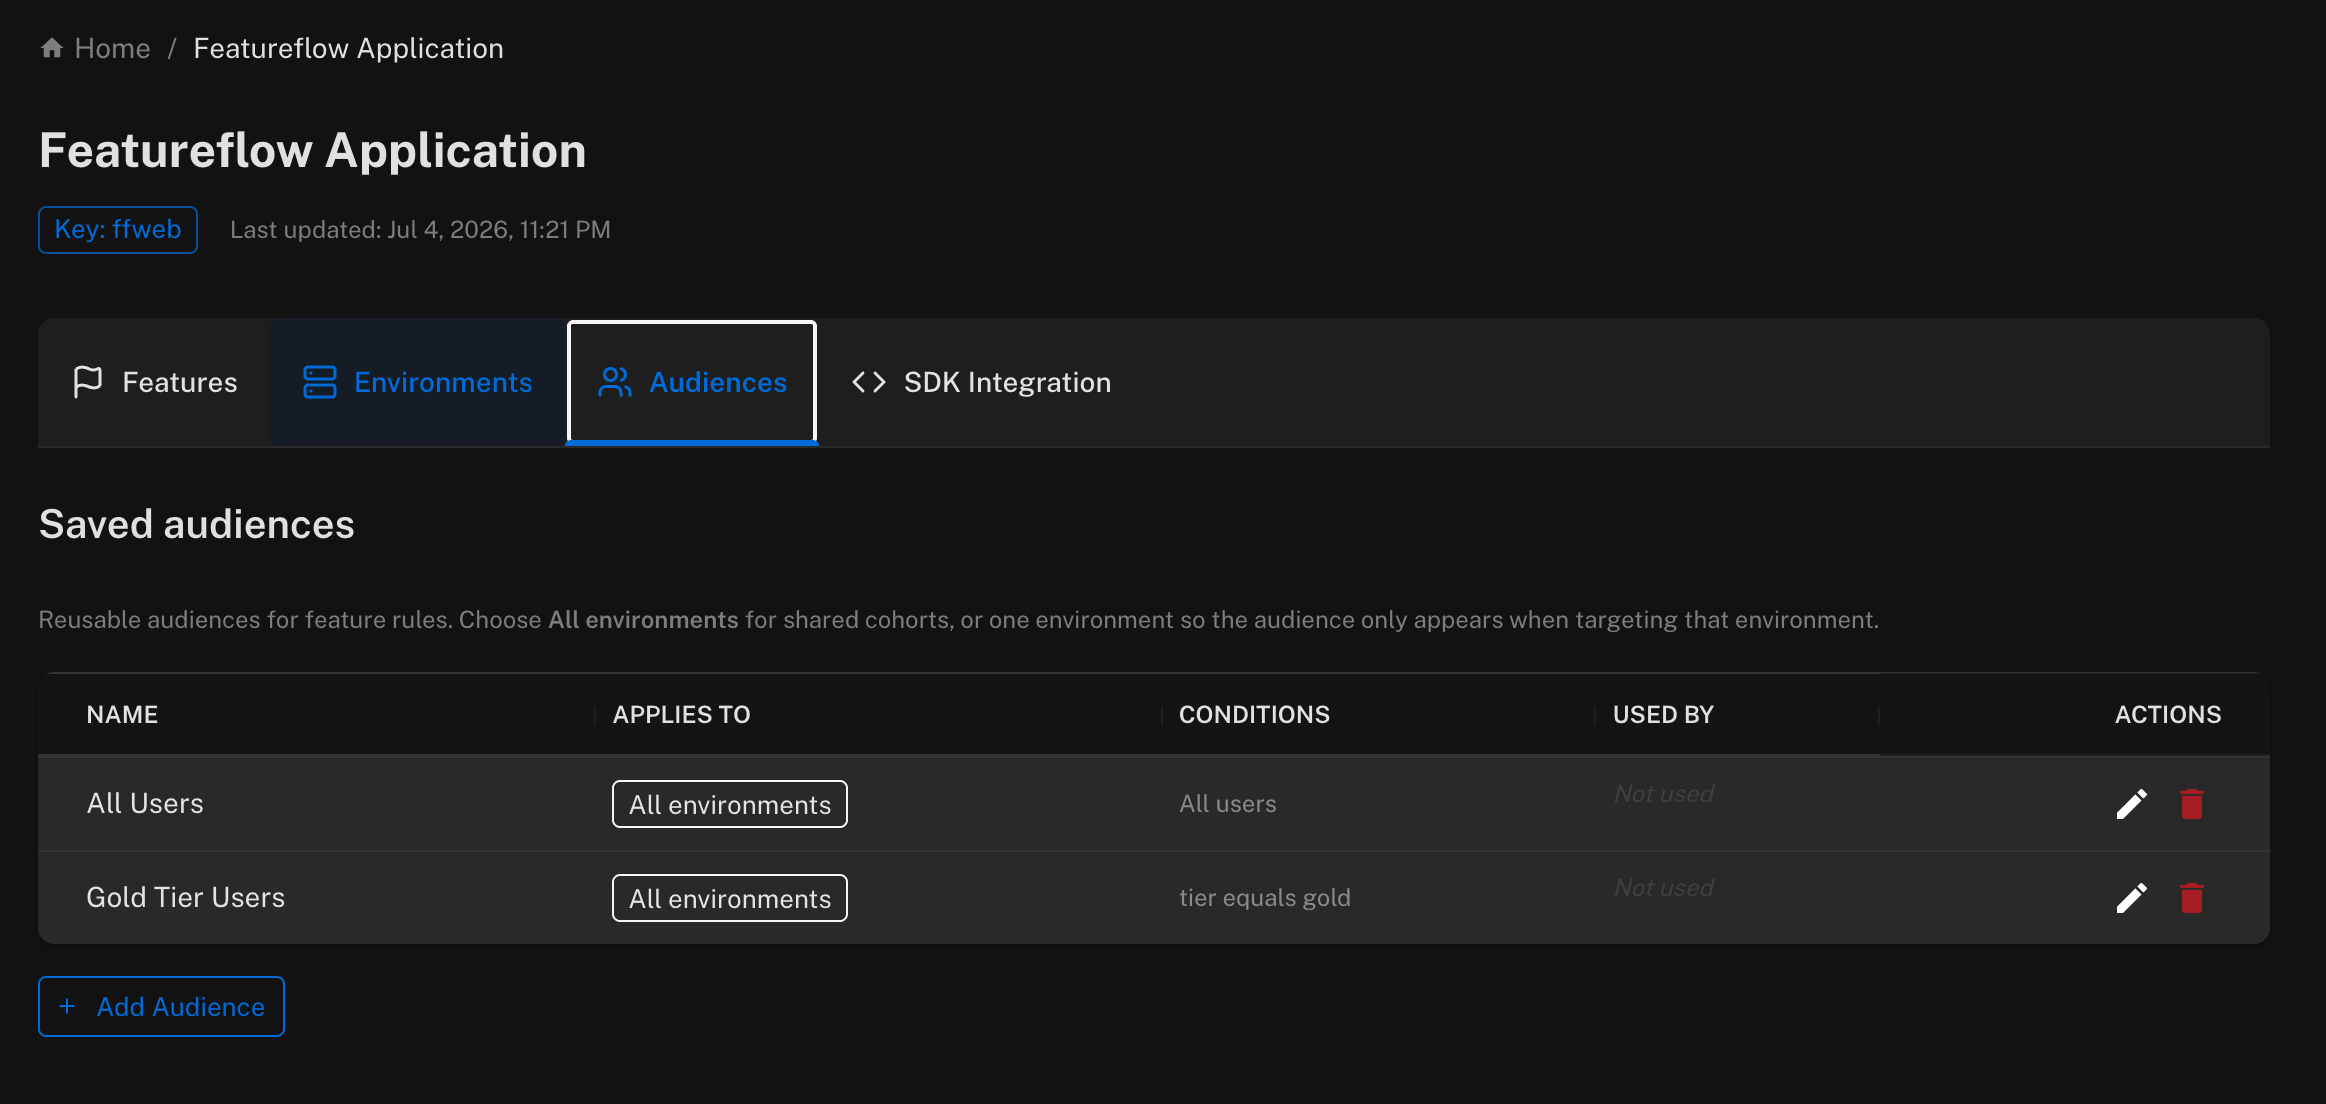The image size is (2326, 1104).
Task: Click the code brackets icon on SDK tab
Action: point(869,382)
